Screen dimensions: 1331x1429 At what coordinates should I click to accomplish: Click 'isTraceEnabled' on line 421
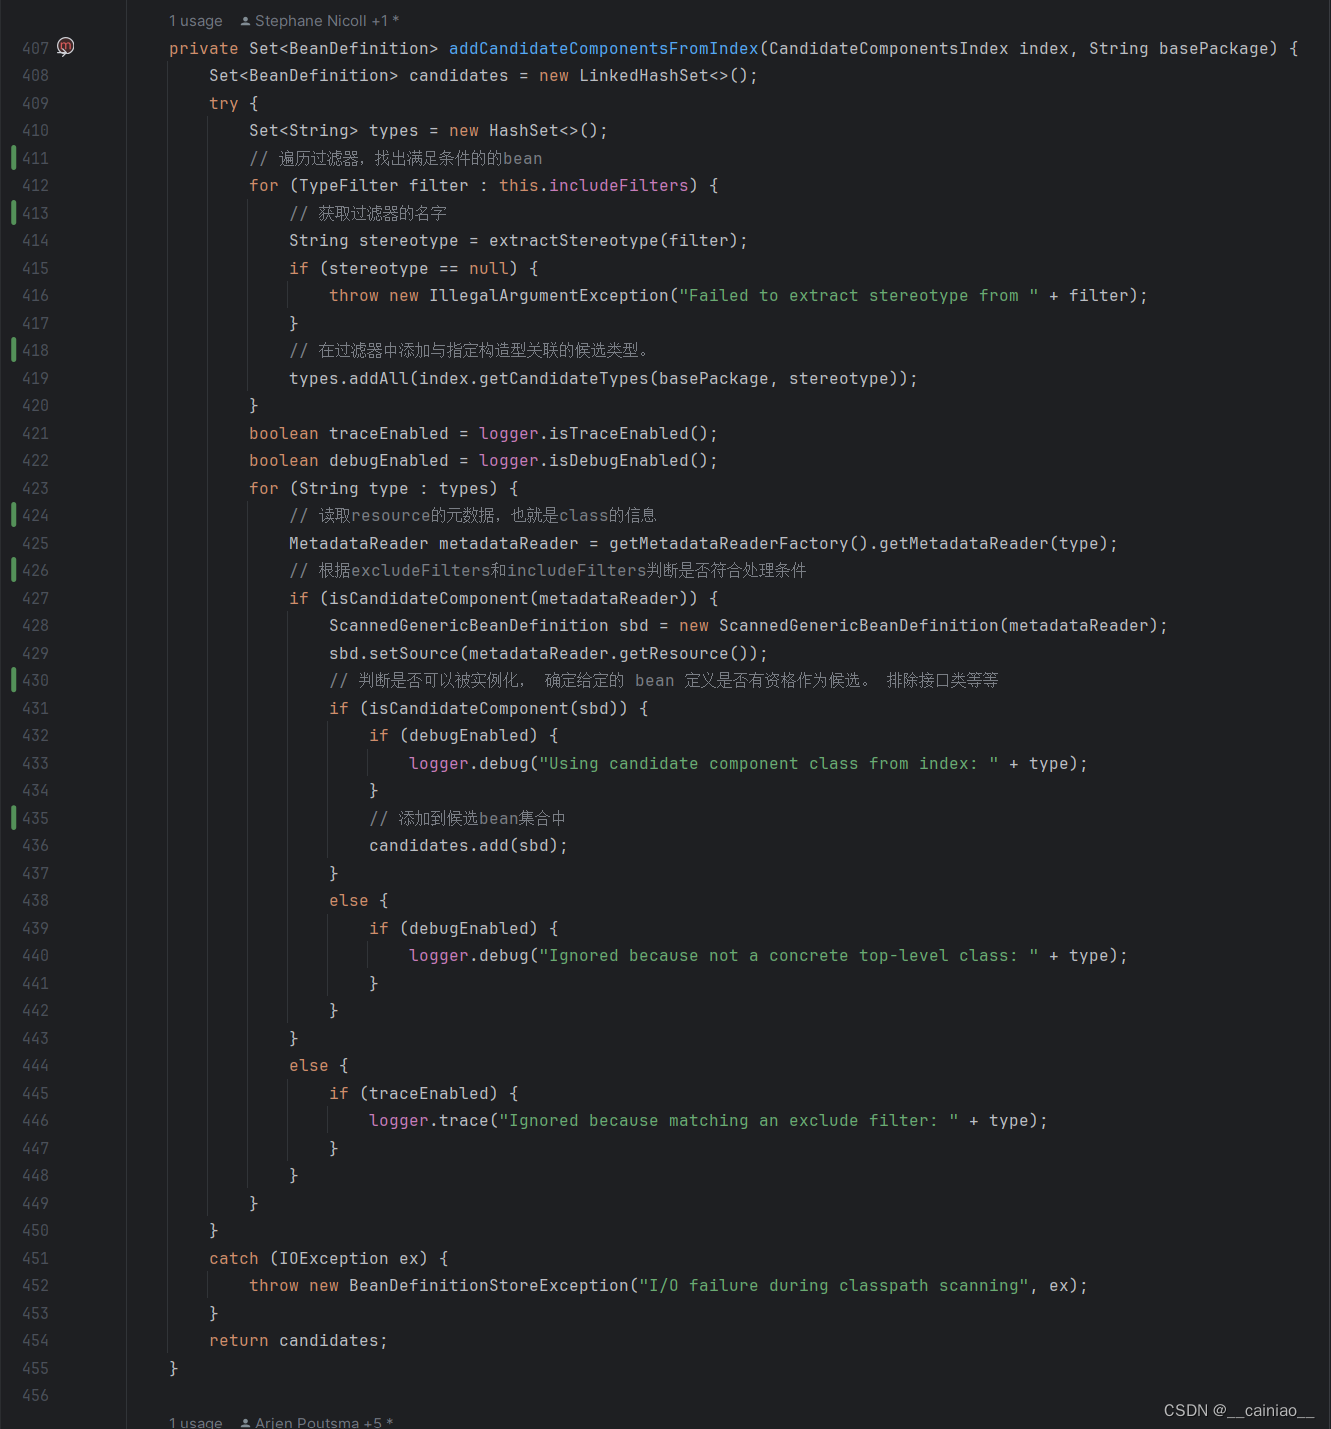(x=619, y=433)
